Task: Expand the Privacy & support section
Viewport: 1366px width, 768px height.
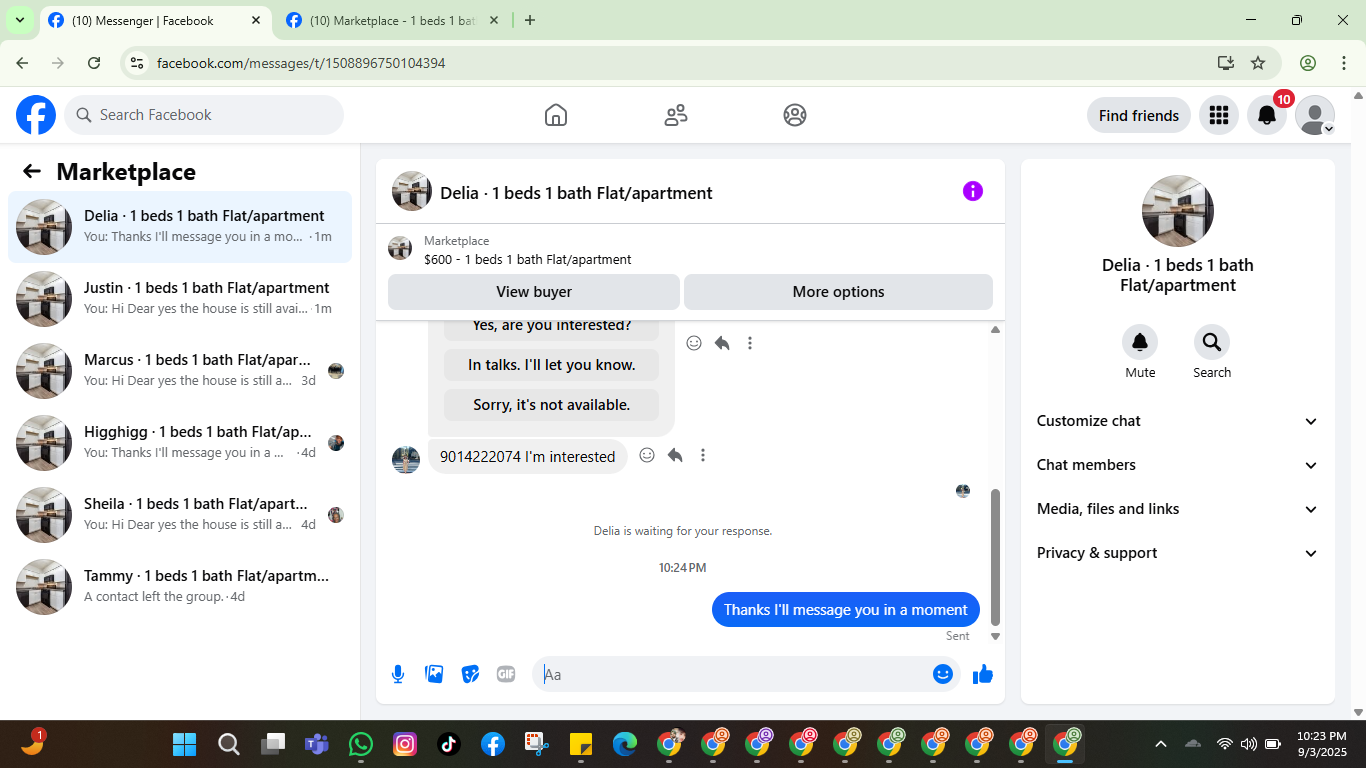Action: 1178,553
